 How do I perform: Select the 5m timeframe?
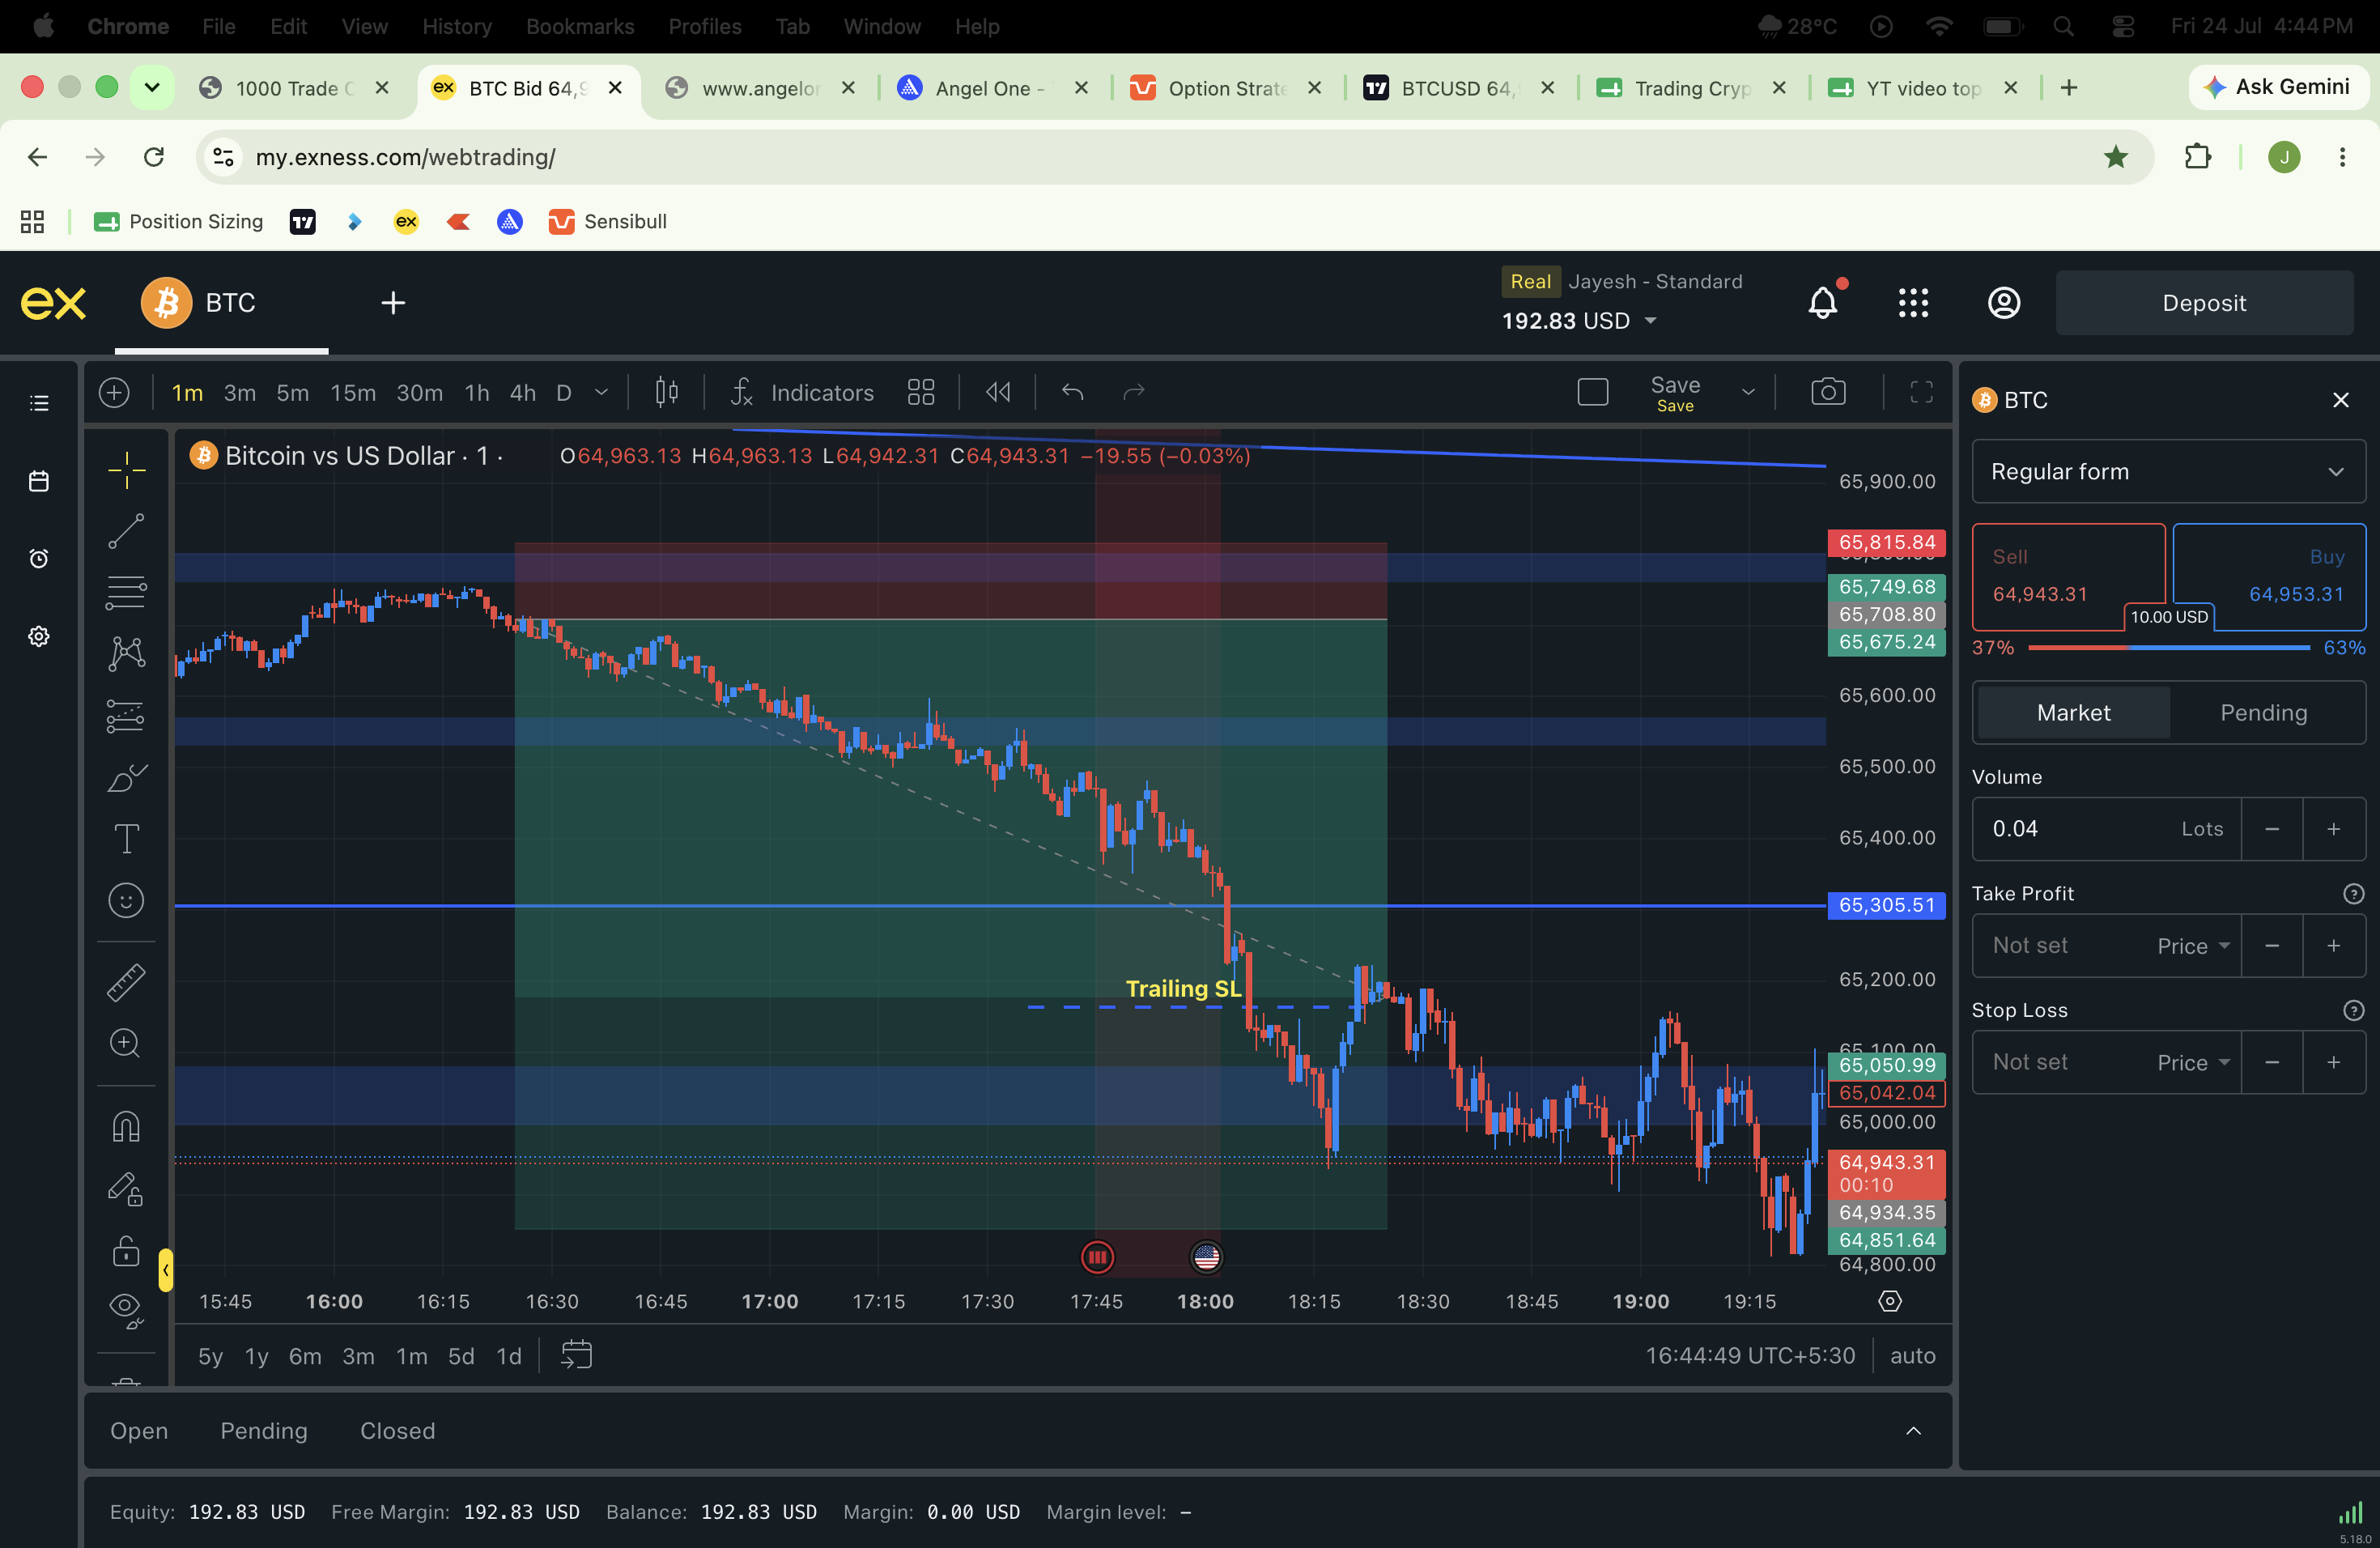pyautogui.click(x=293, y=392)
